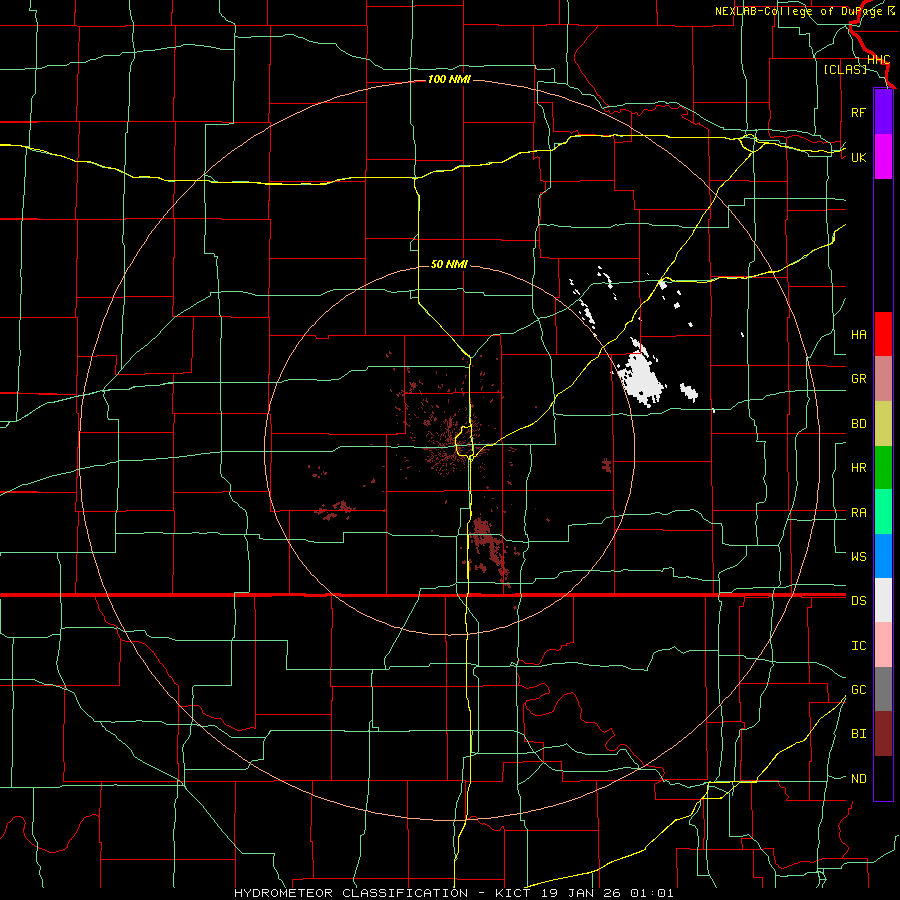The width and height of the screenshot is (900, 900).
Task: Click the "NEXLAB-College of DuPage" header text
Action: pos(798,11)
